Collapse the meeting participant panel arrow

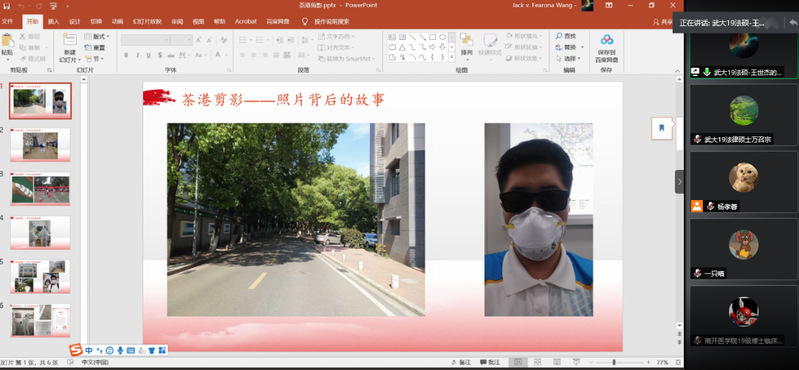679,181
